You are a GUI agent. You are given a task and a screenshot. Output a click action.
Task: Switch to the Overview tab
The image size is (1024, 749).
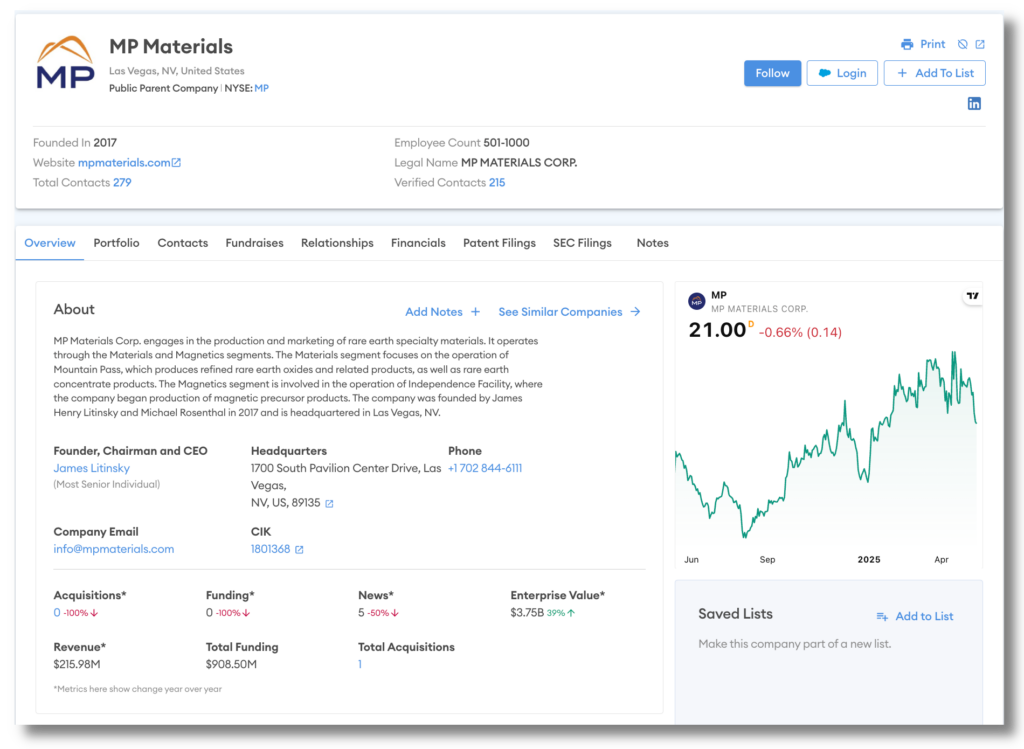point(50,243)
